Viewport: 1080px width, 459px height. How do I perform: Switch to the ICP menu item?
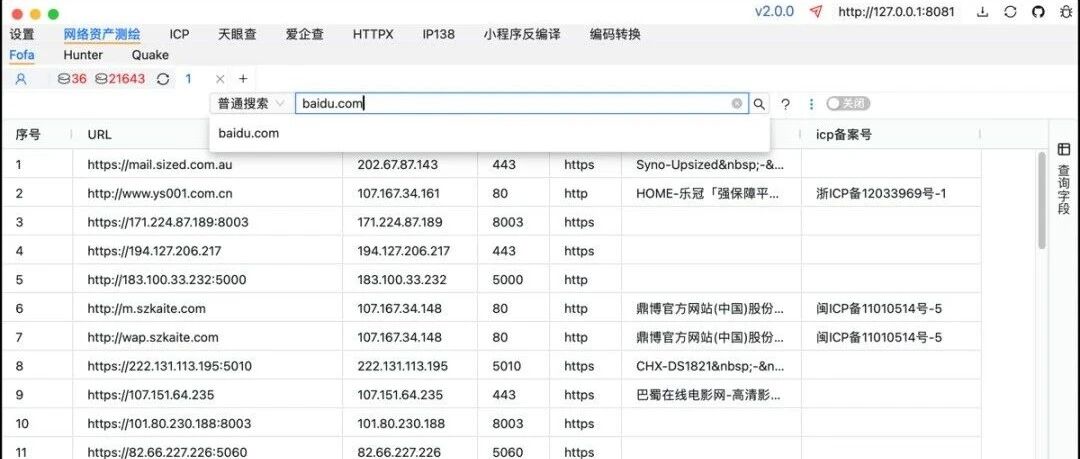tap(179, 34)
